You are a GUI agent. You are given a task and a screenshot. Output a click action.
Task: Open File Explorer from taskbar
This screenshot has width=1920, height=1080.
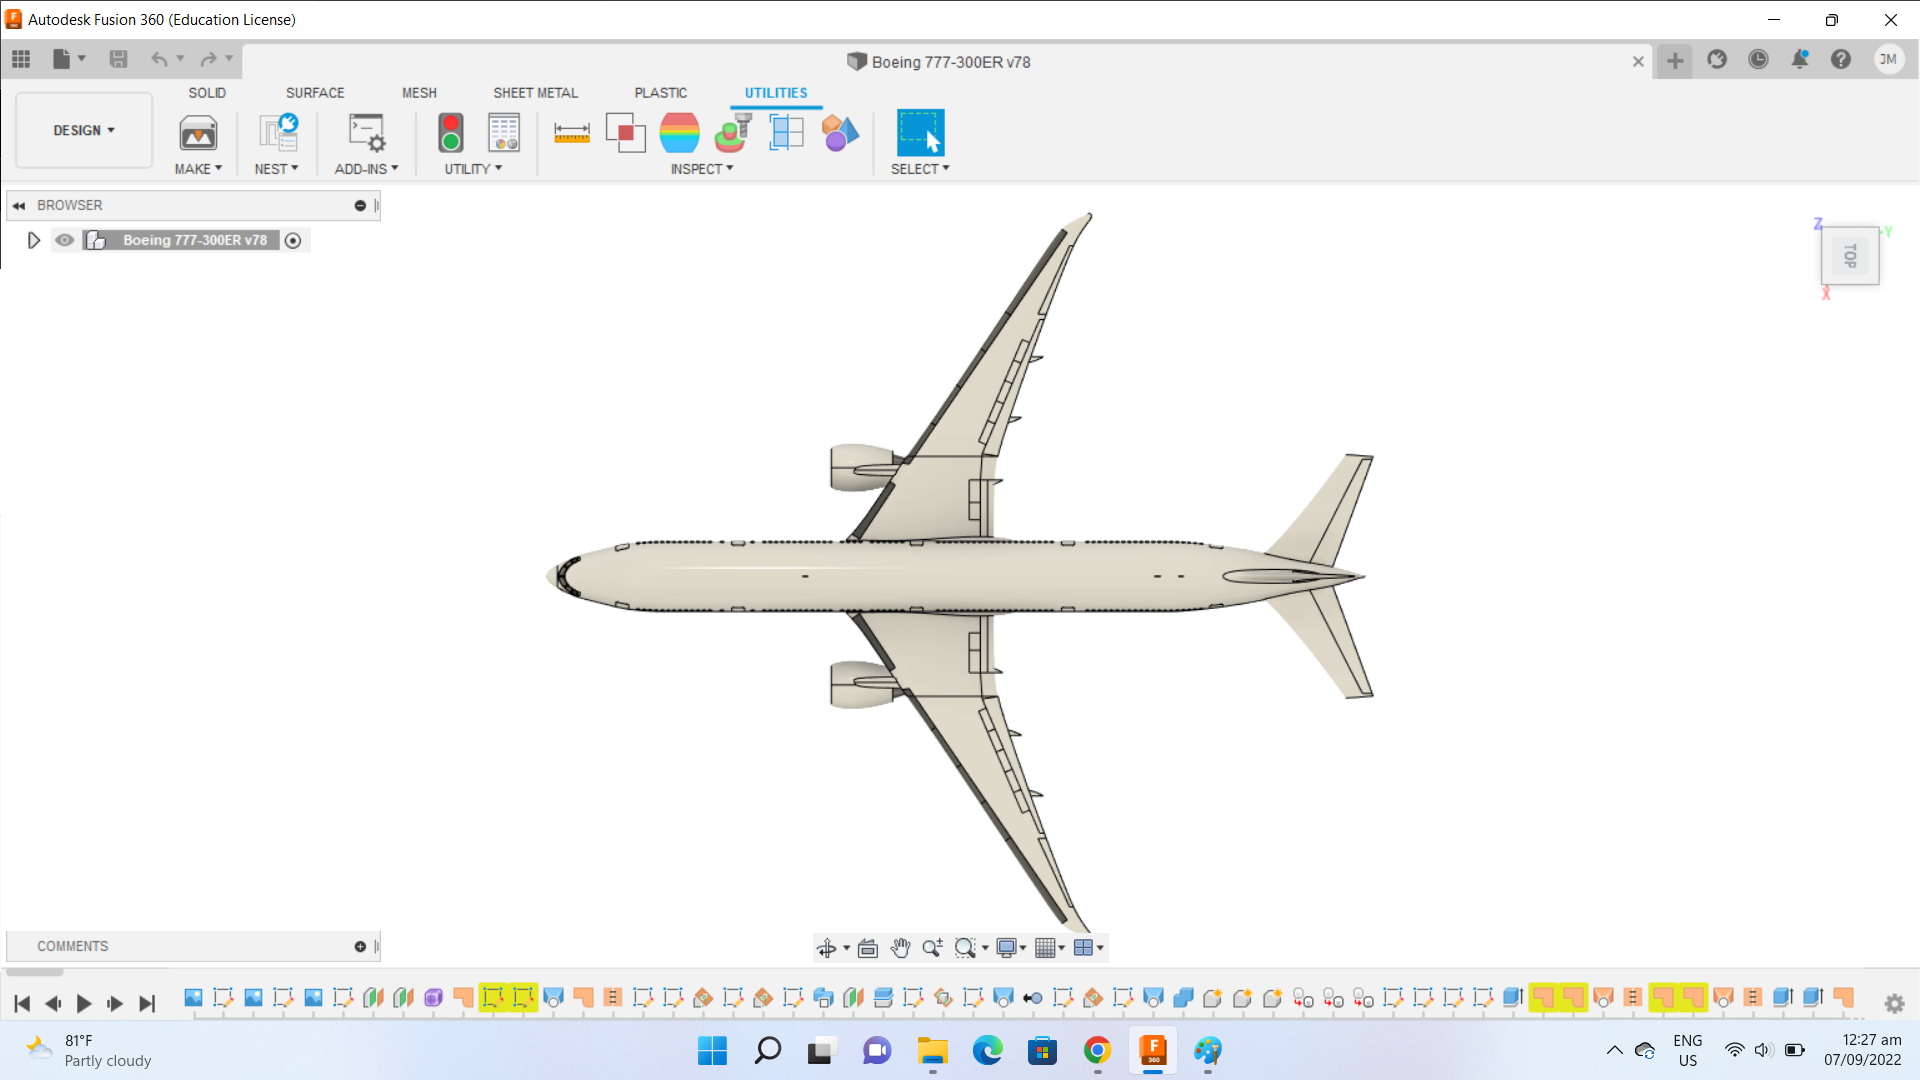[932, 1051]
